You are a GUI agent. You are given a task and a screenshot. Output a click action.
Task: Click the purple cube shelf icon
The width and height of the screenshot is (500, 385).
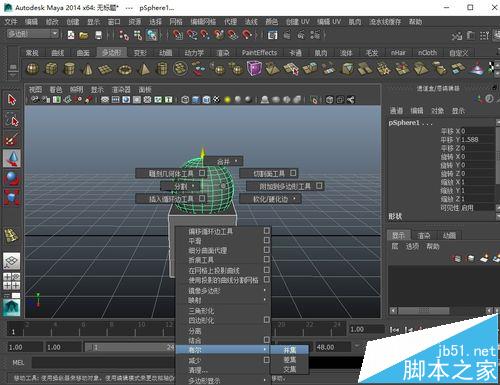click(x=254, y=68)
